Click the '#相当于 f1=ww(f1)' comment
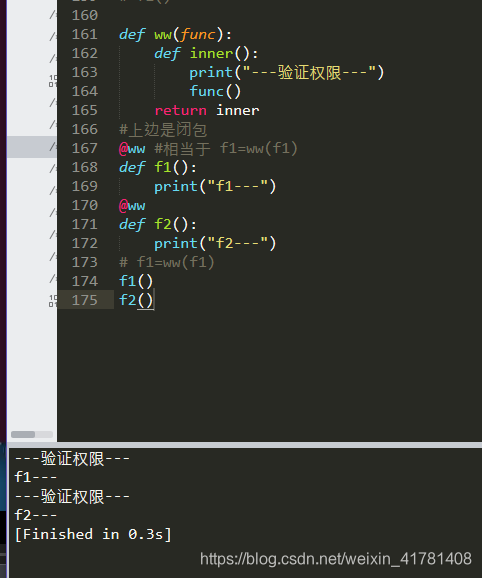Viewport: 482px width, 578px height. (x=226, y=149)
